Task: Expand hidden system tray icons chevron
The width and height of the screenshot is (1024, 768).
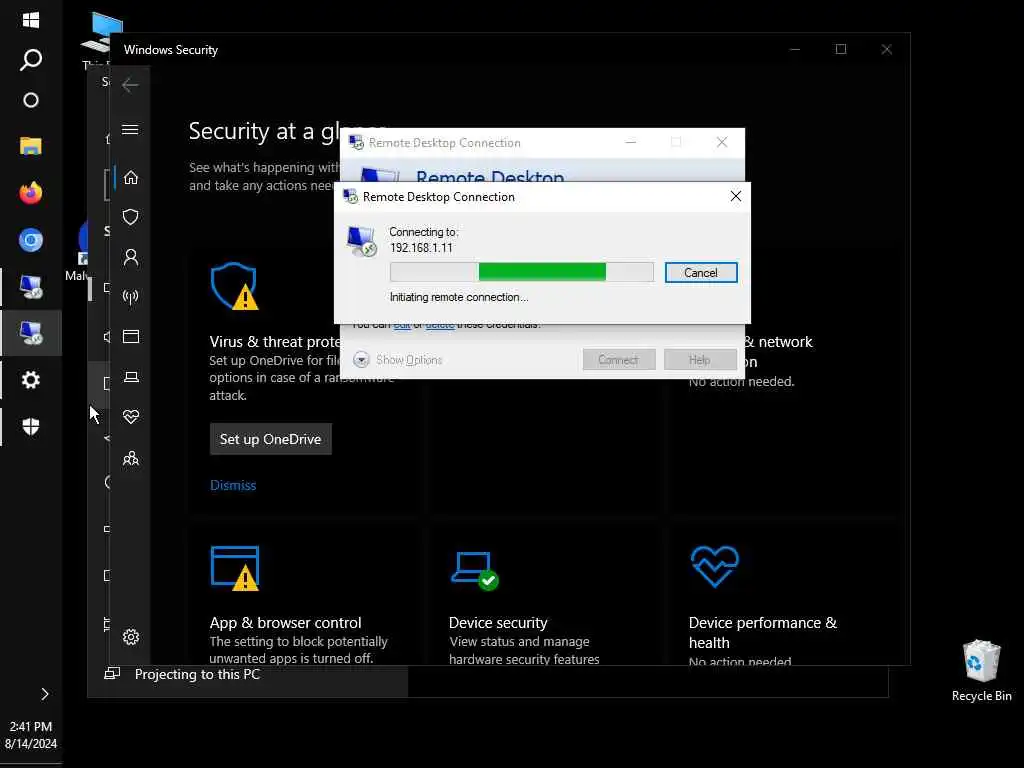Action: pos(44,694)
